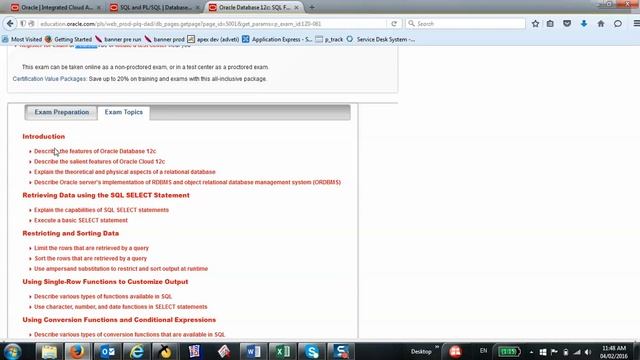This screenshot has width=640, height=360.
Task: Click the 'Restricting and Sorting Data' heading
Action: [71, 233]
